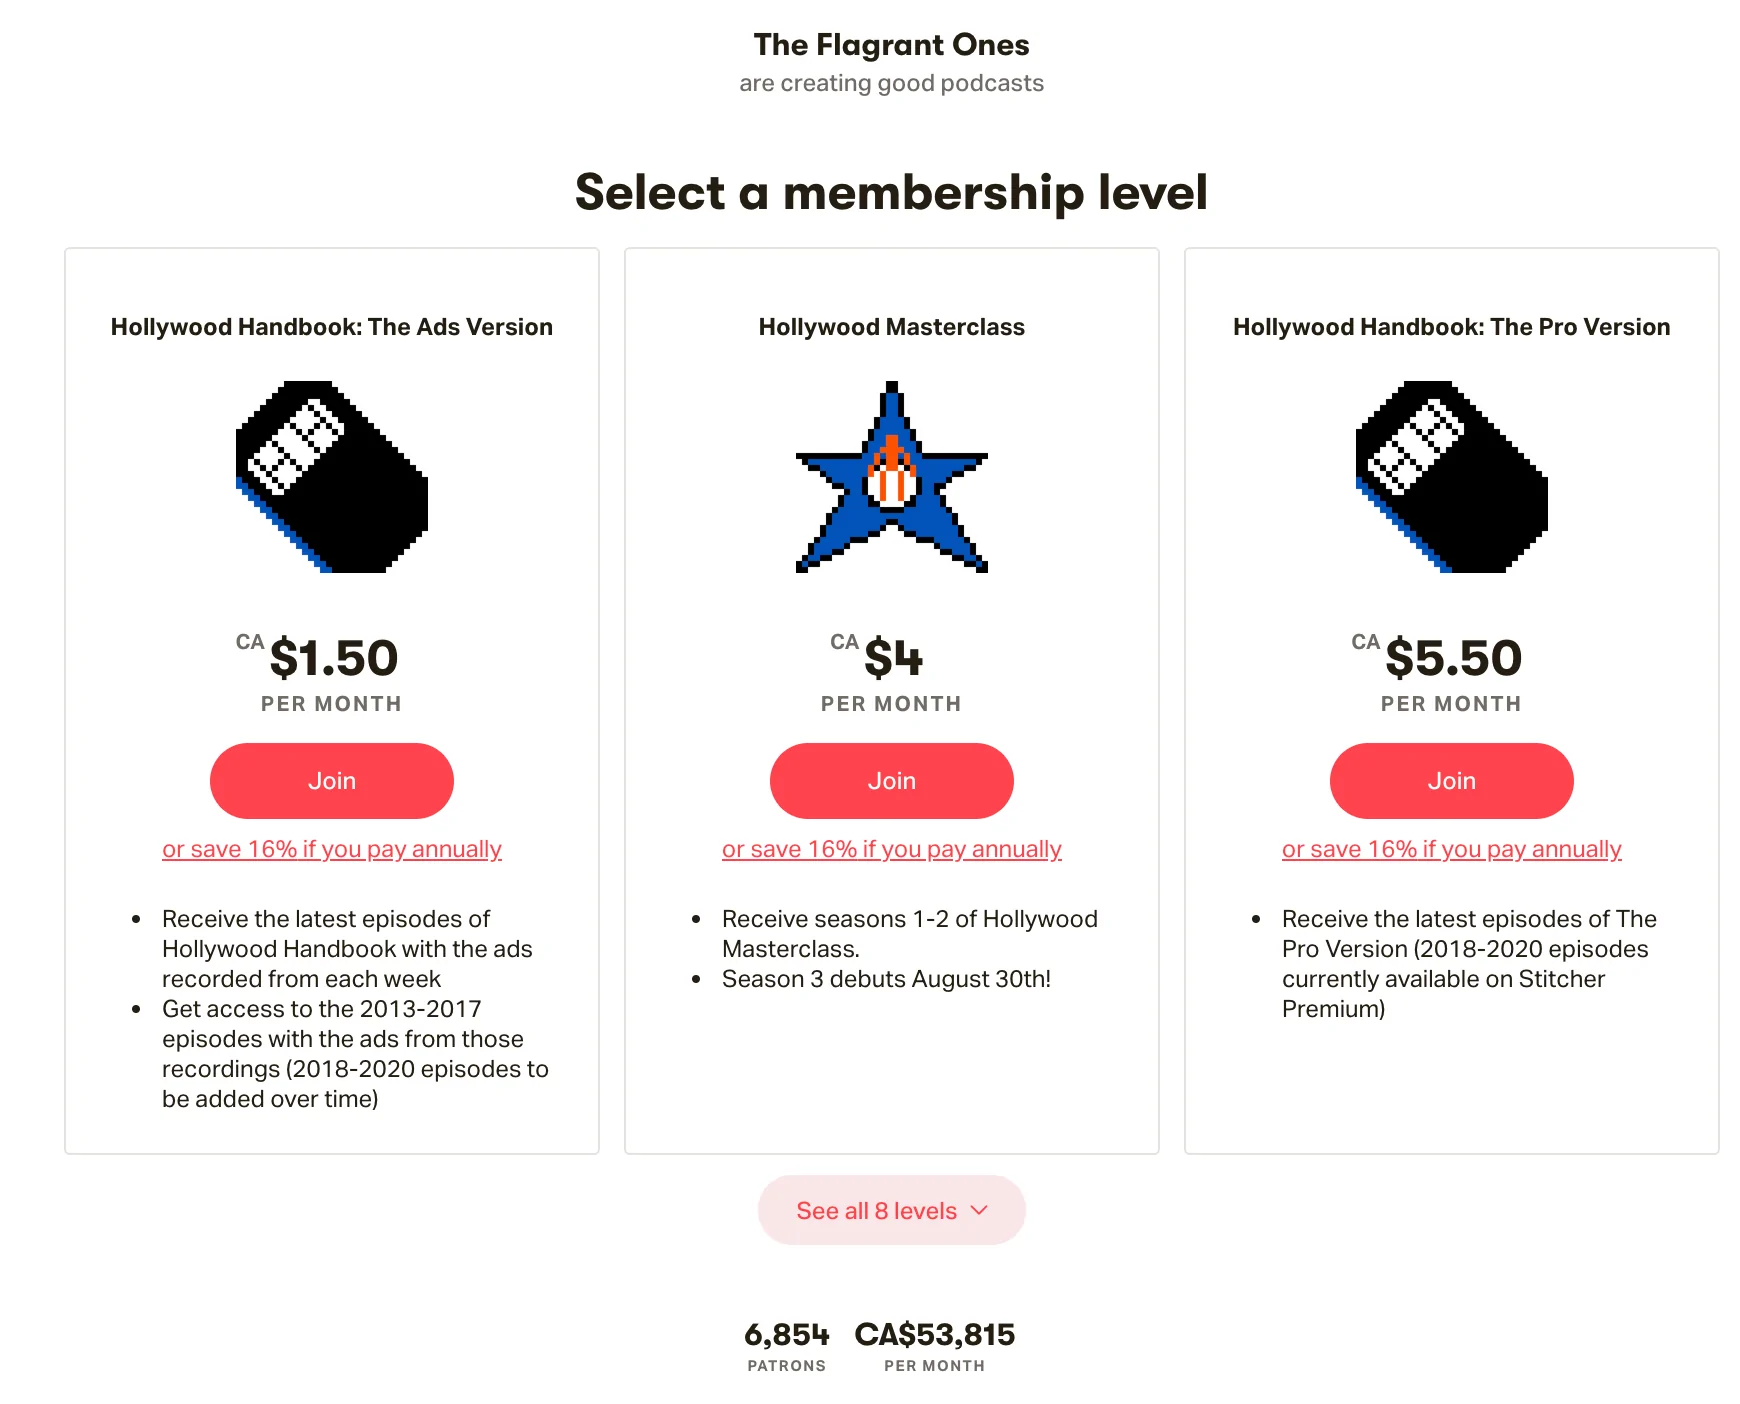Click the CA$5.50 per month price
The image size is (1740, 1404).
click(x=1453, y=658)
